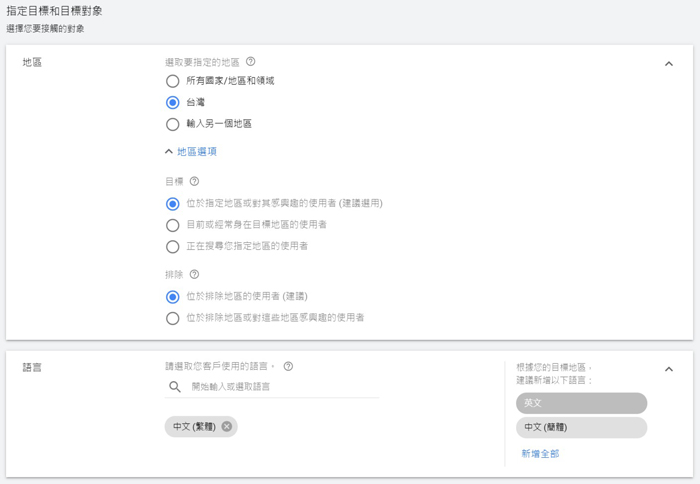This screenshot has width=700, height=484.
Task: Choose 輸入另一個地區 radio option
Action: [x=173, y=124]
